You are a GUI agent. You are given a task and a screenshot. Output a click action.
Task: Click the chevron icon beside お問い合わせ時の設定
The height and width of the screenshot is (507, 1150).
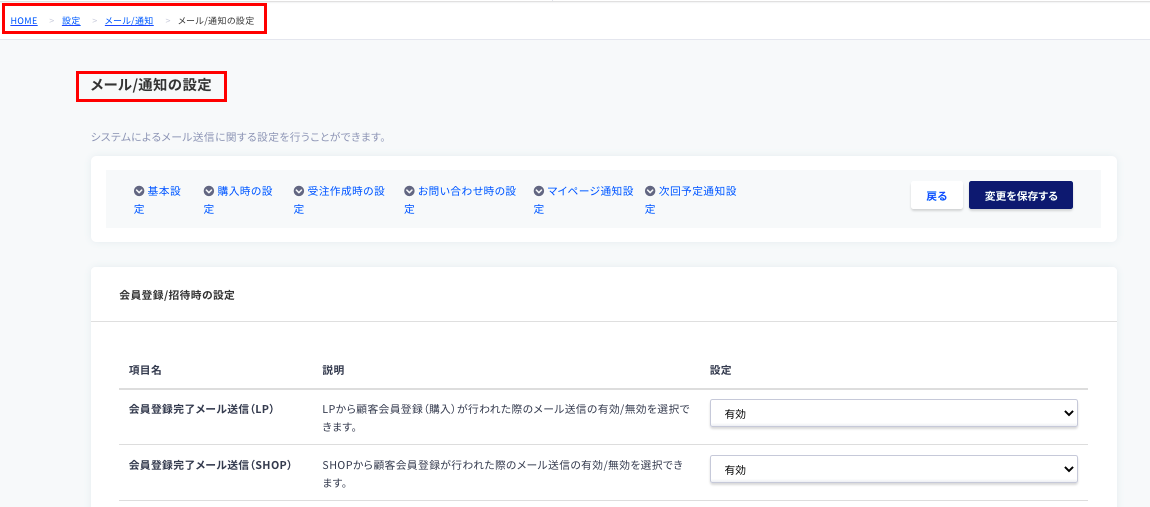[409, 191]
